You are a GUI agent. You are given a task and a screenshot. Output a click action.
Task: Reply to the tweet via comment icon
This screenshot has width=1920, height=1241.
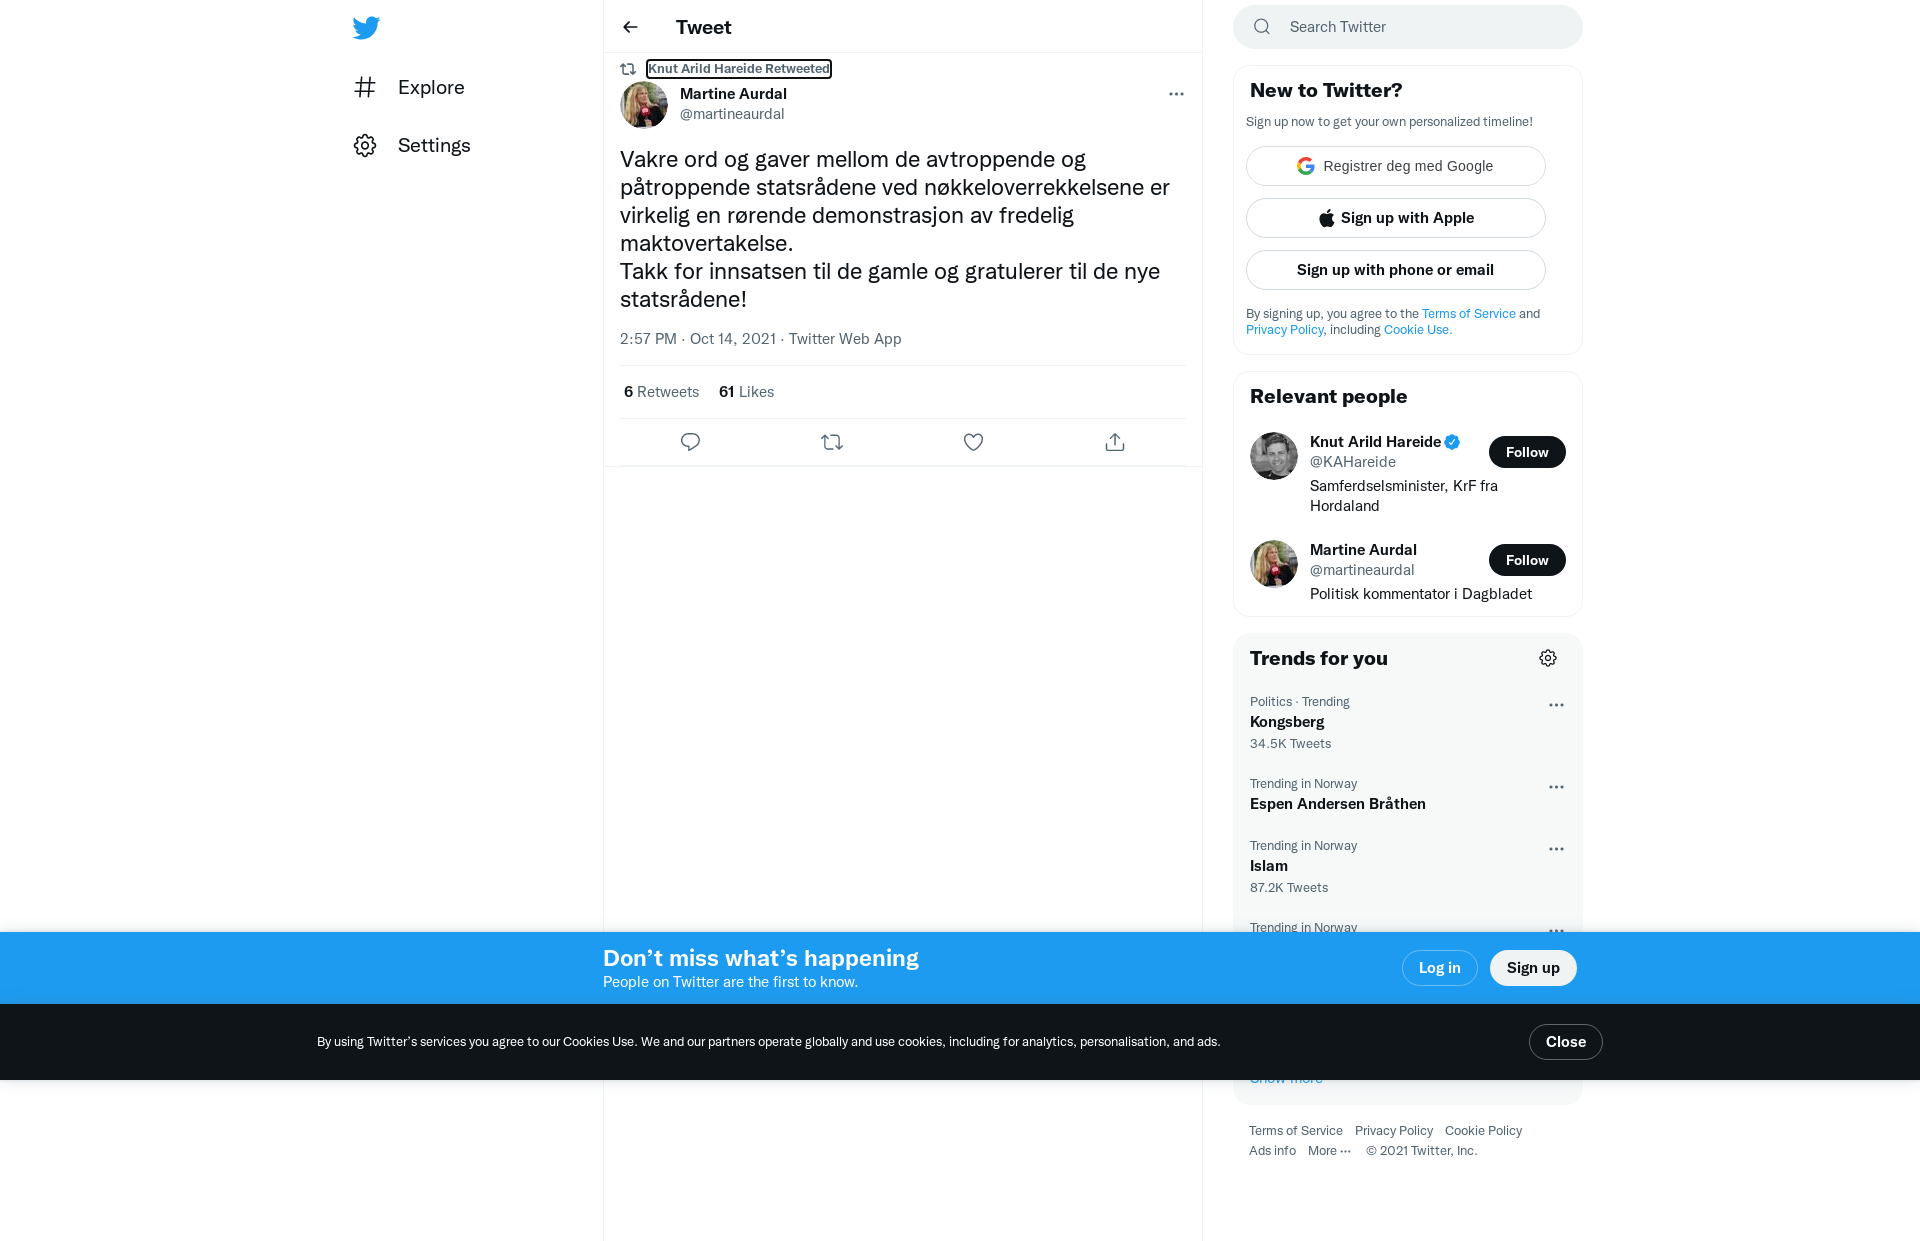point(690,442)
